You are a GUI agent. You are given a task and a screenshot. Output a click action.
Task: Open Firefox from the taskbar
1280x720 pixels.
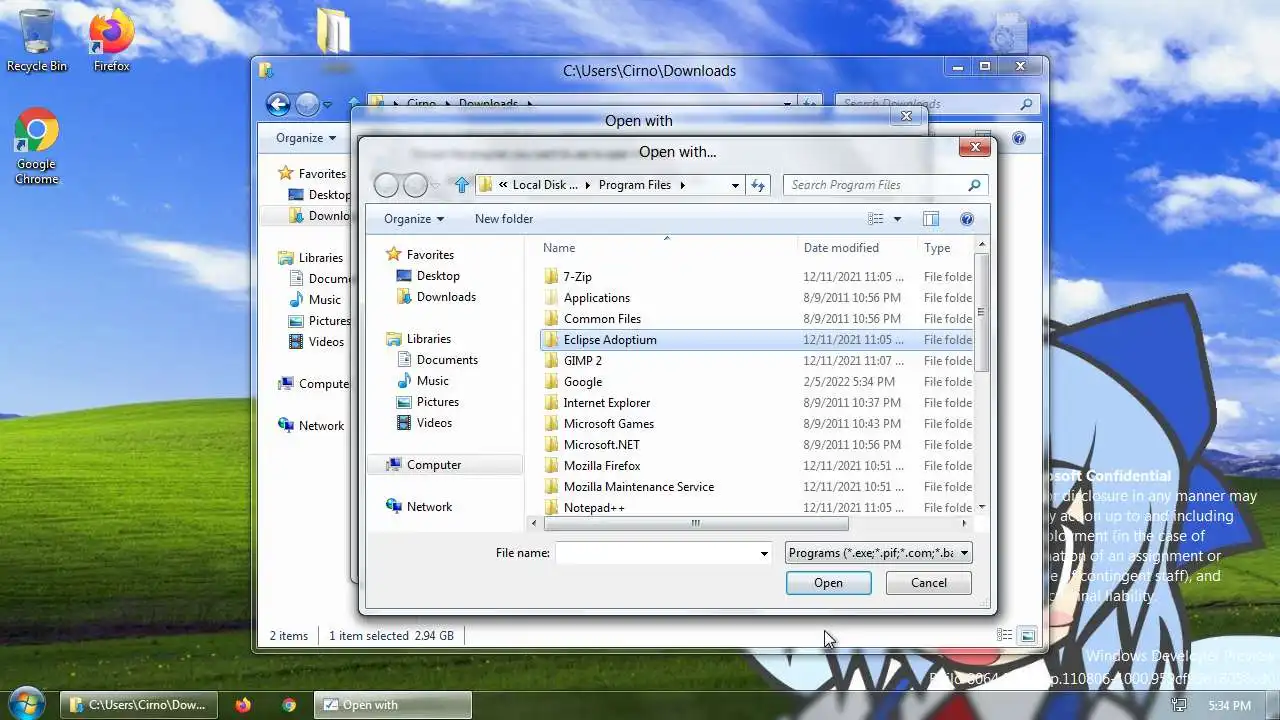[243, 705]
